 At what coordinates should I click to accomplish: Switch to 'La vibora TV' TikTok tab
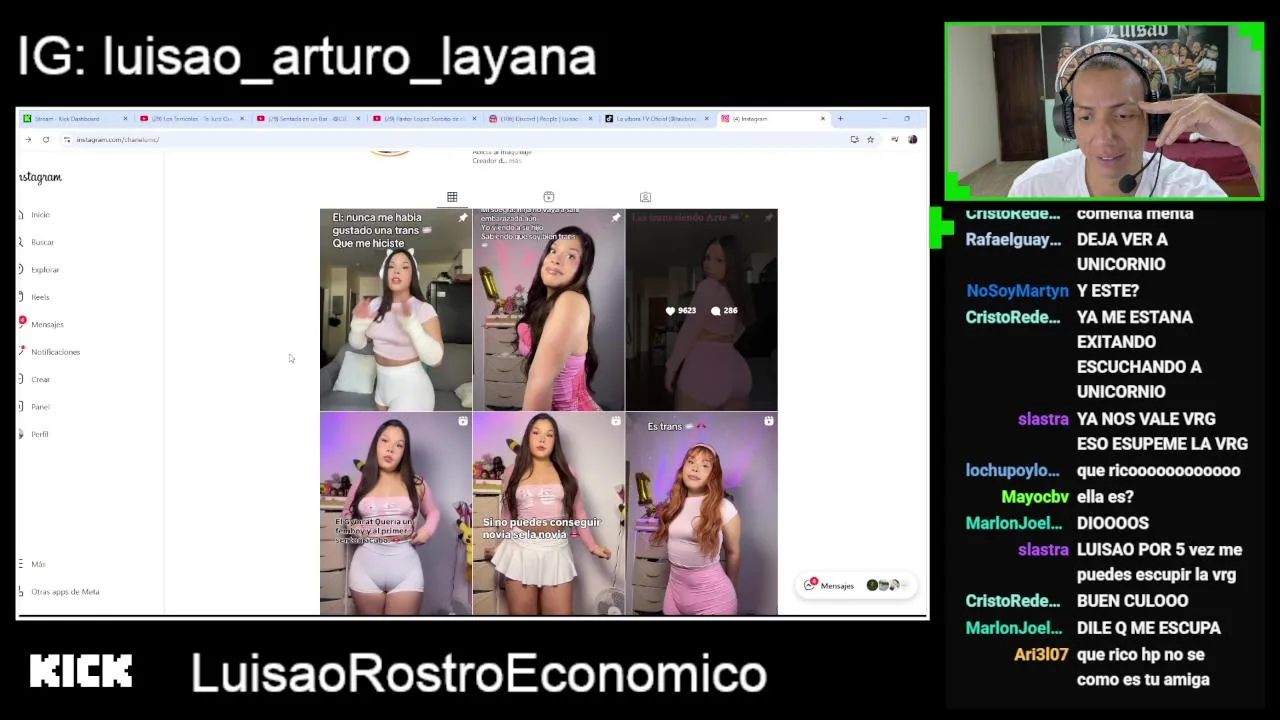point(655,119)
